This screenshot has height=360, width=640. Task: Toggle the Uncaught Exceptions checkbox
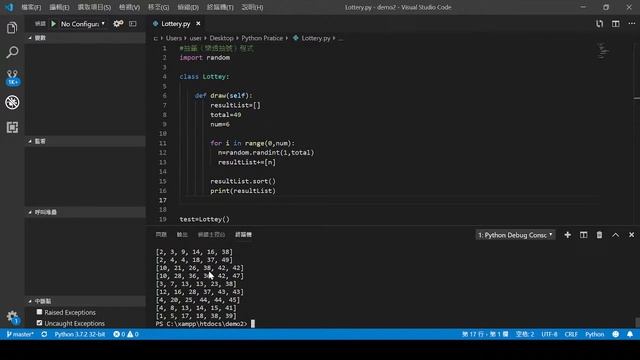[x=39, y=323]
